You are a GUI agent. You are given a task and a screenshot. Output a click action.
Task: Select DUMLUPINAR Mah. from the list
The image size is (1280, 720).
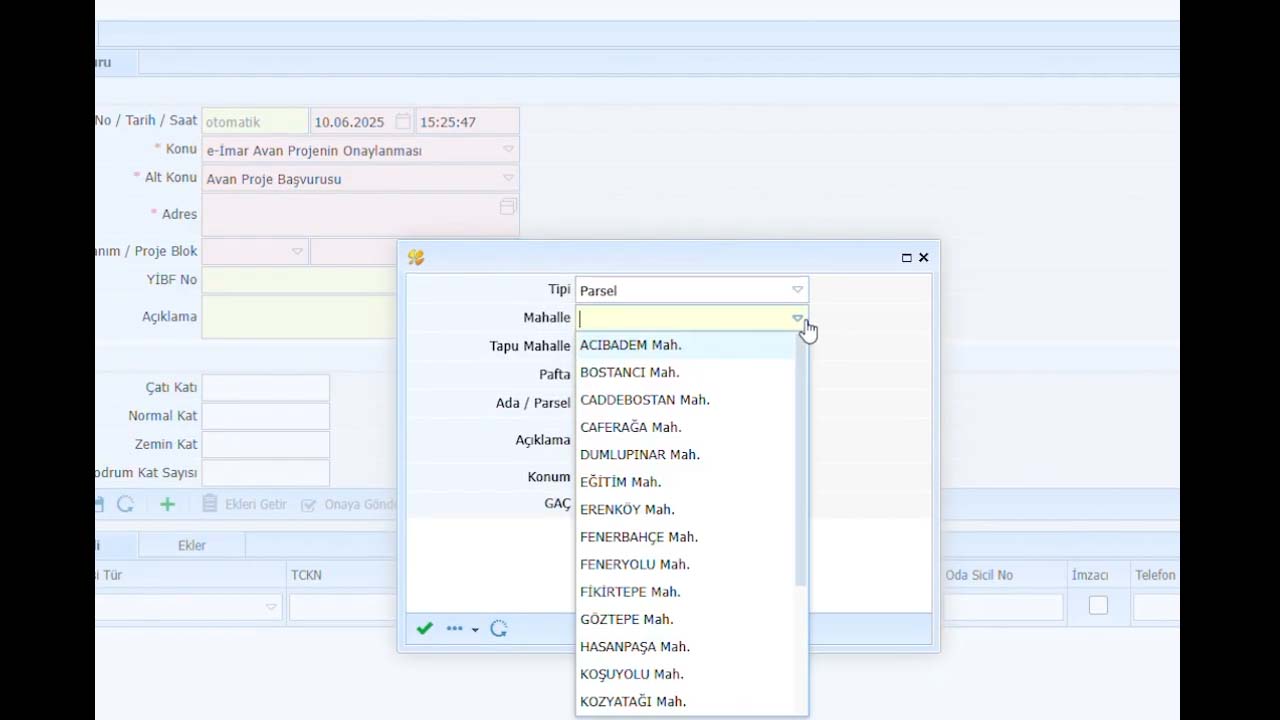tap(686, 455)
